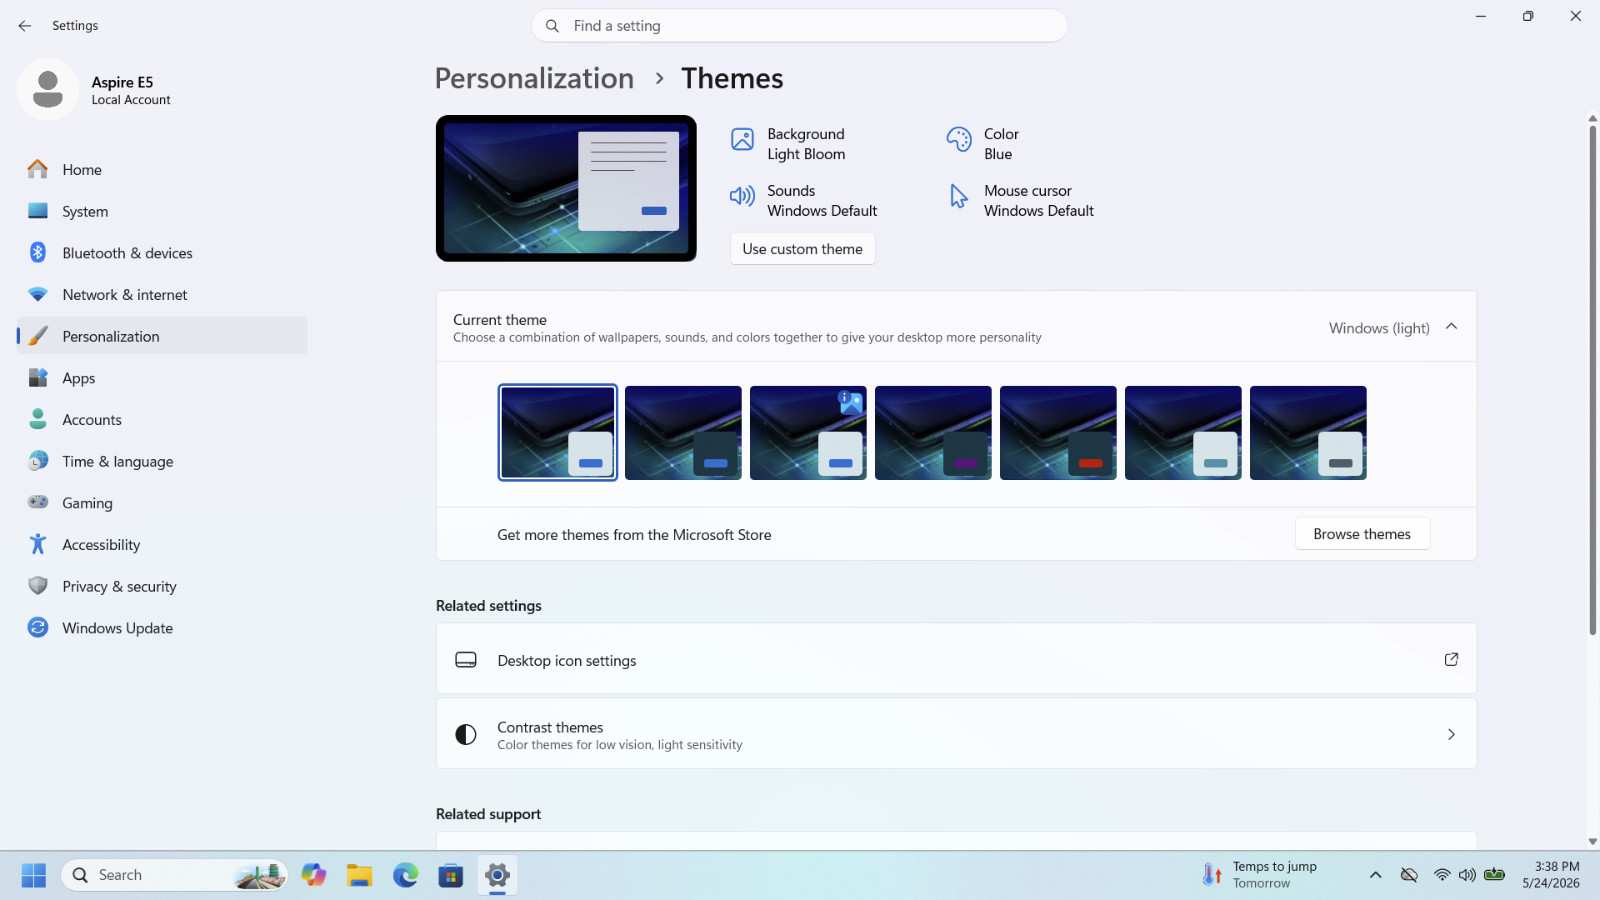
Task: Open Privacy & security via the shield icon
Action: [38, 586]
